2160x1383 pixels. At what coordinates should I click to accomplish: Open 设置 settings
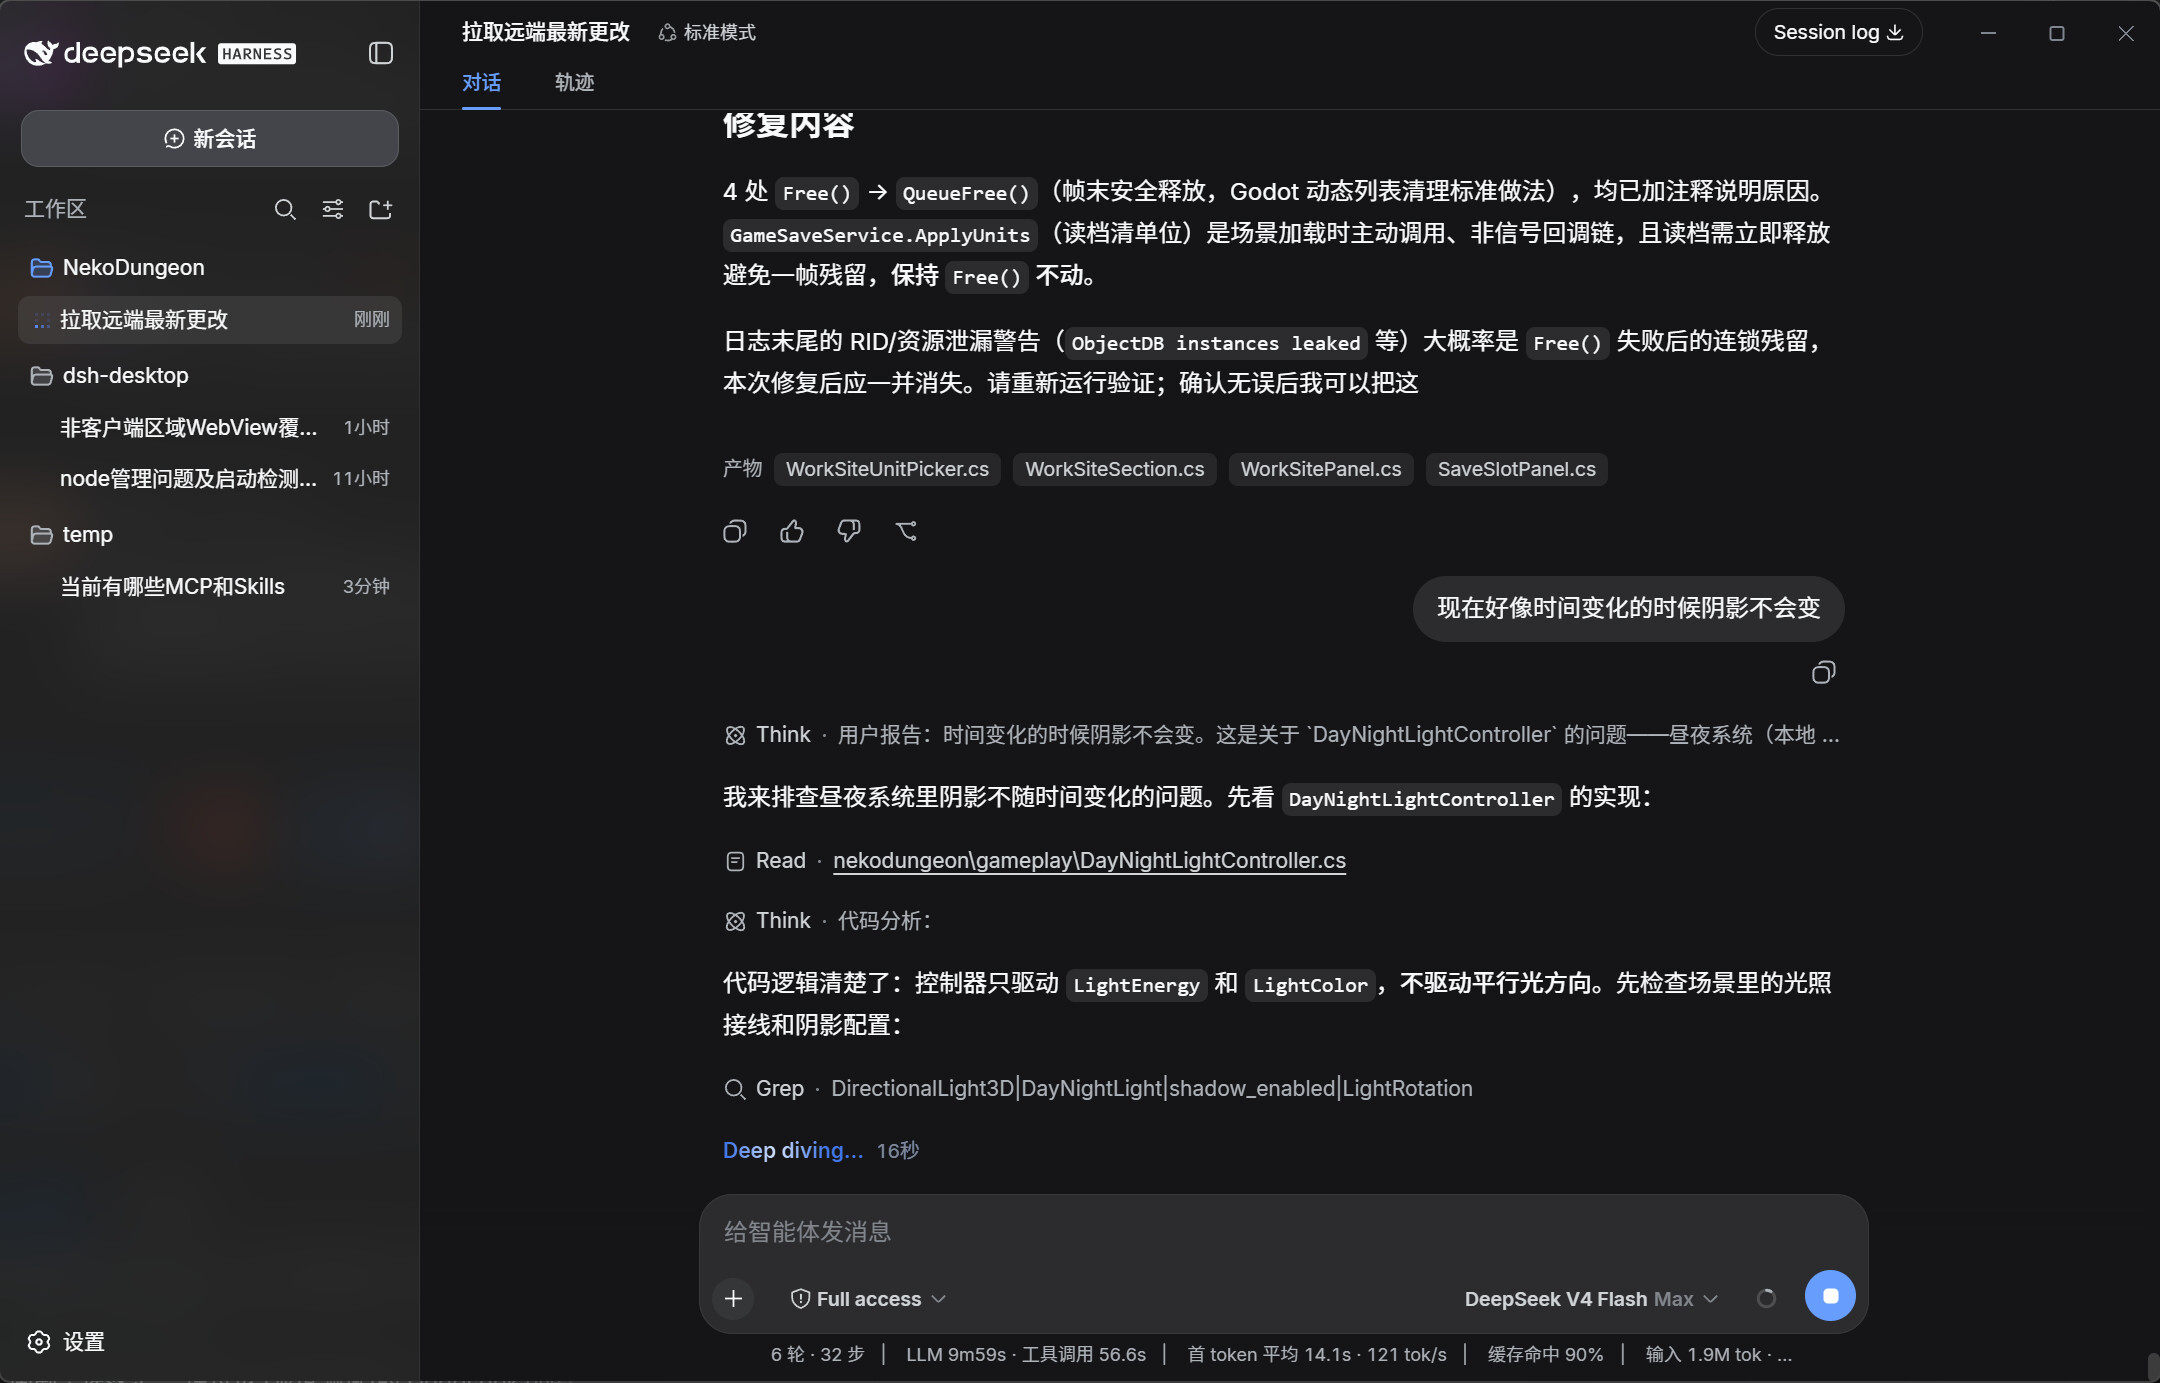pyautogui.click(x=66, y=1342)
